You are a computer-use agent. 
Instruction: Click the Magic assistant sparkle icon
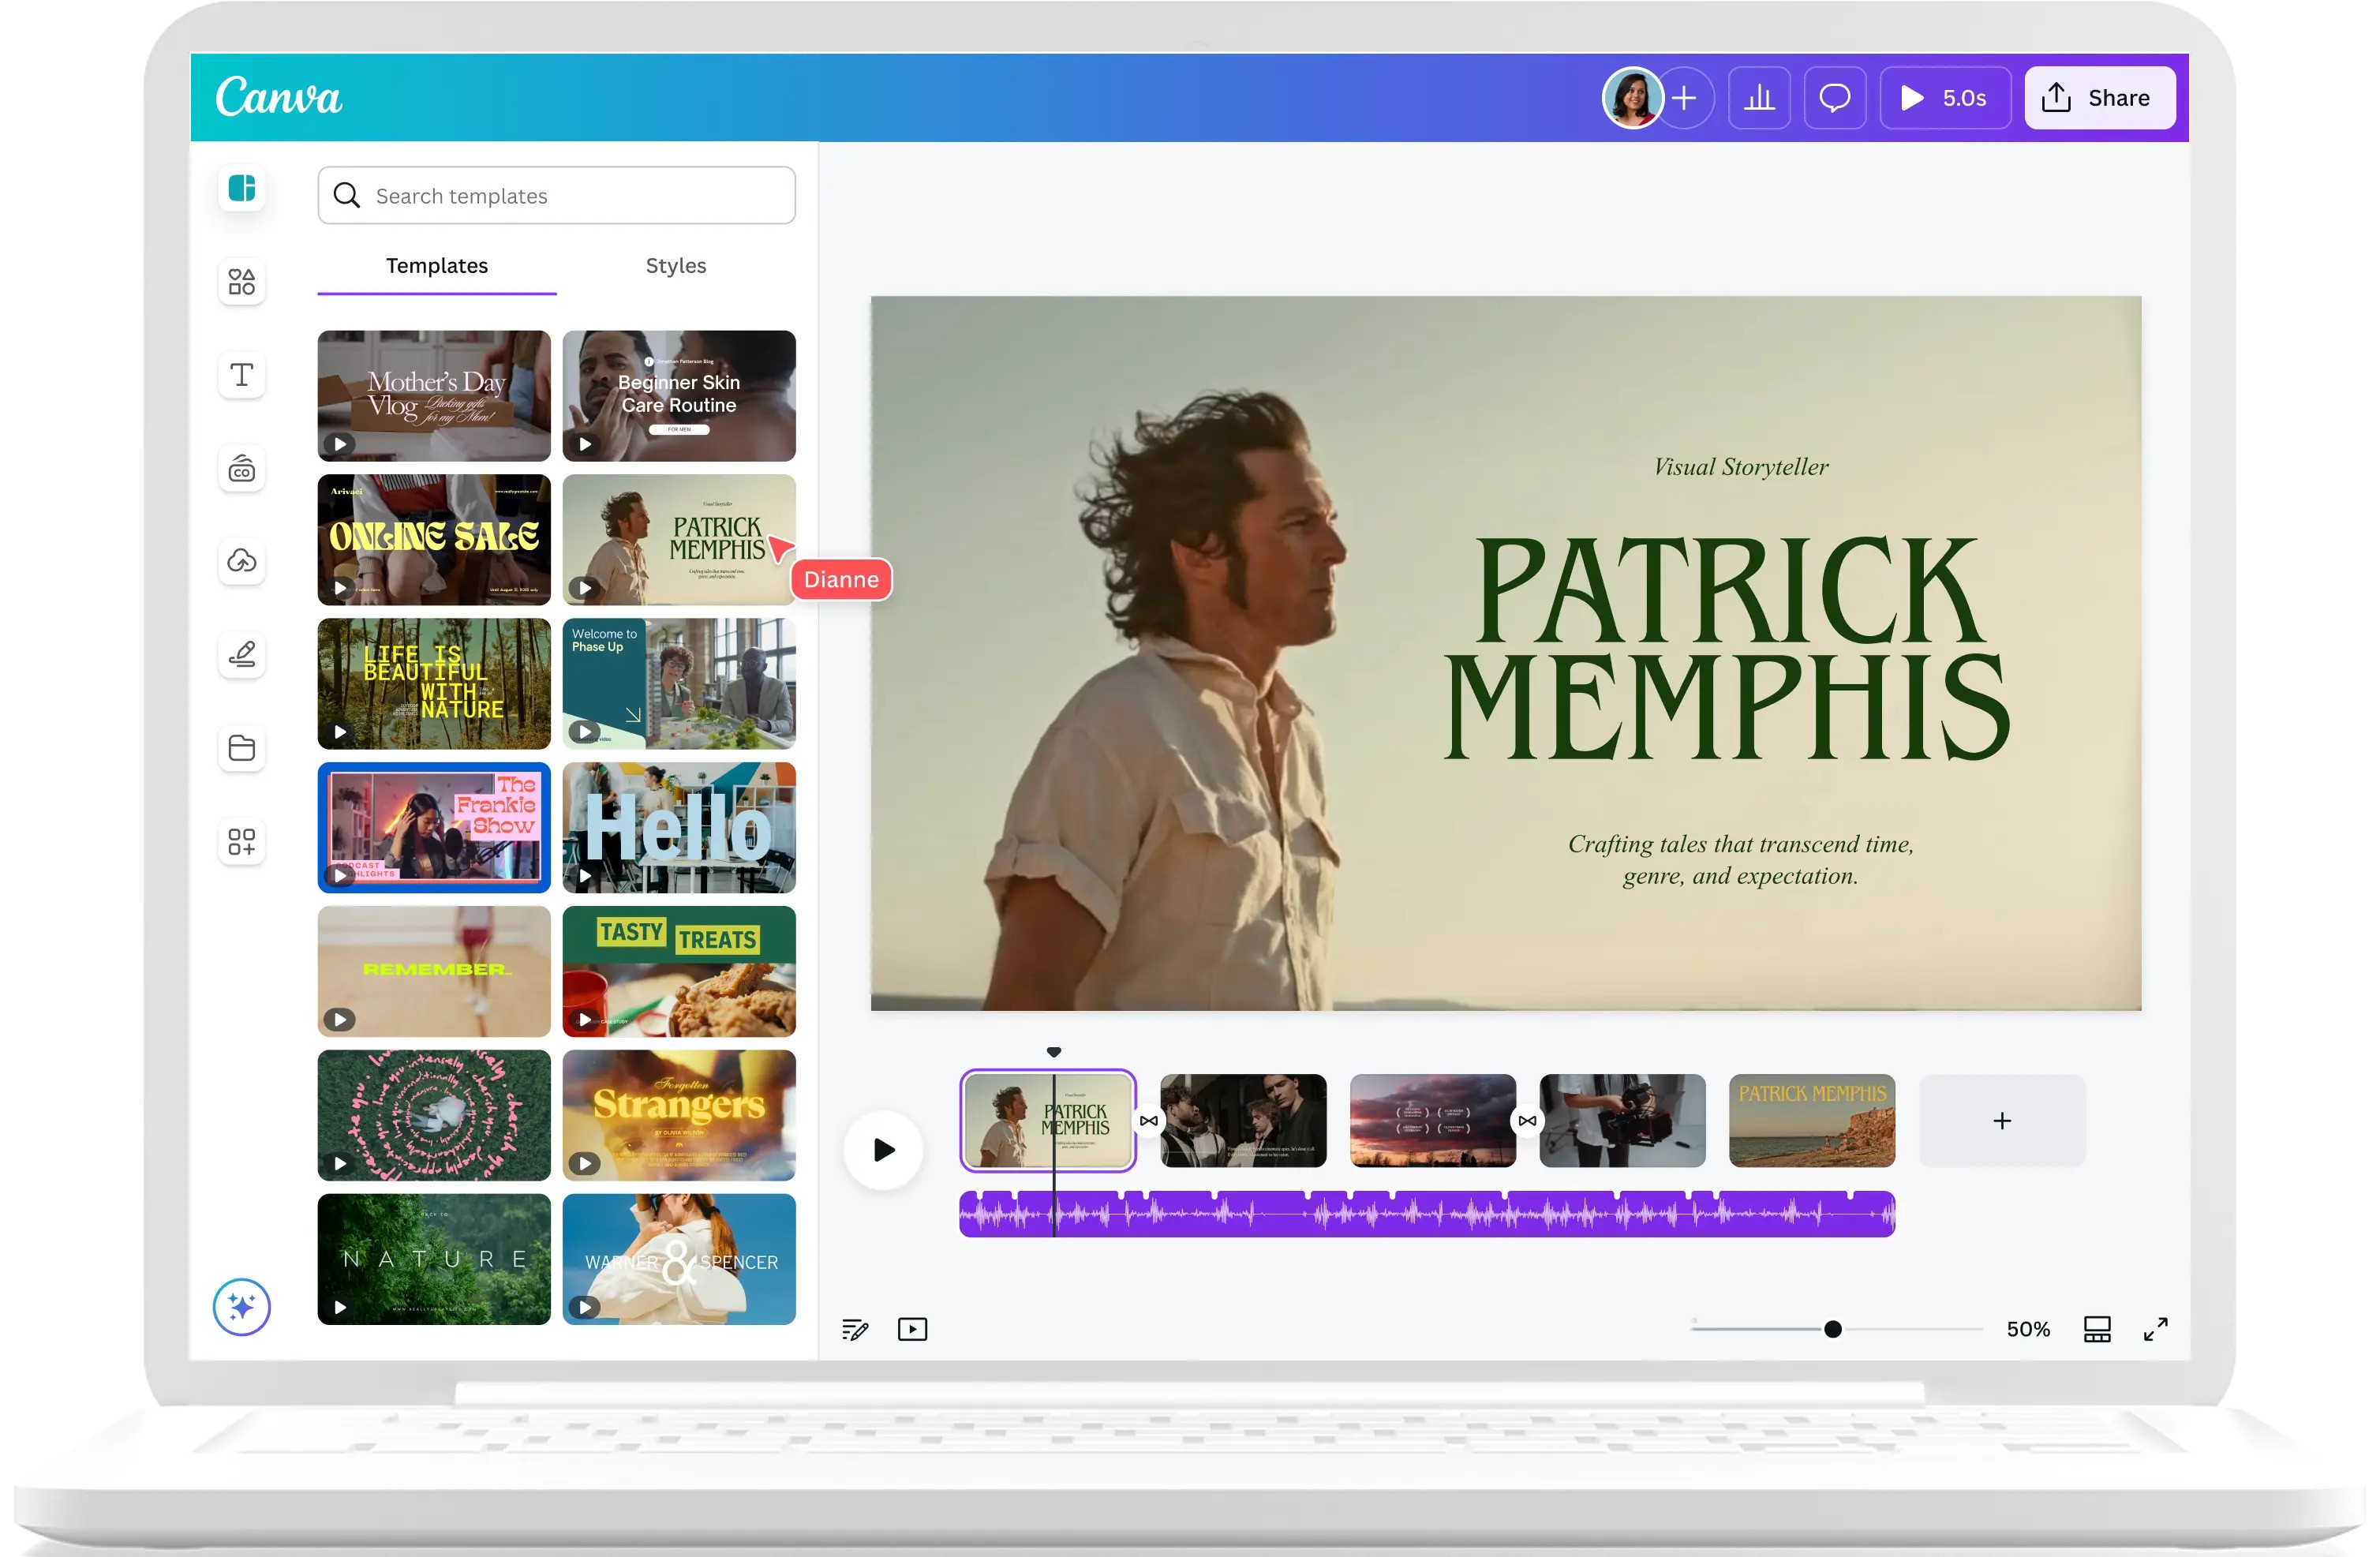pos(241,1306)
